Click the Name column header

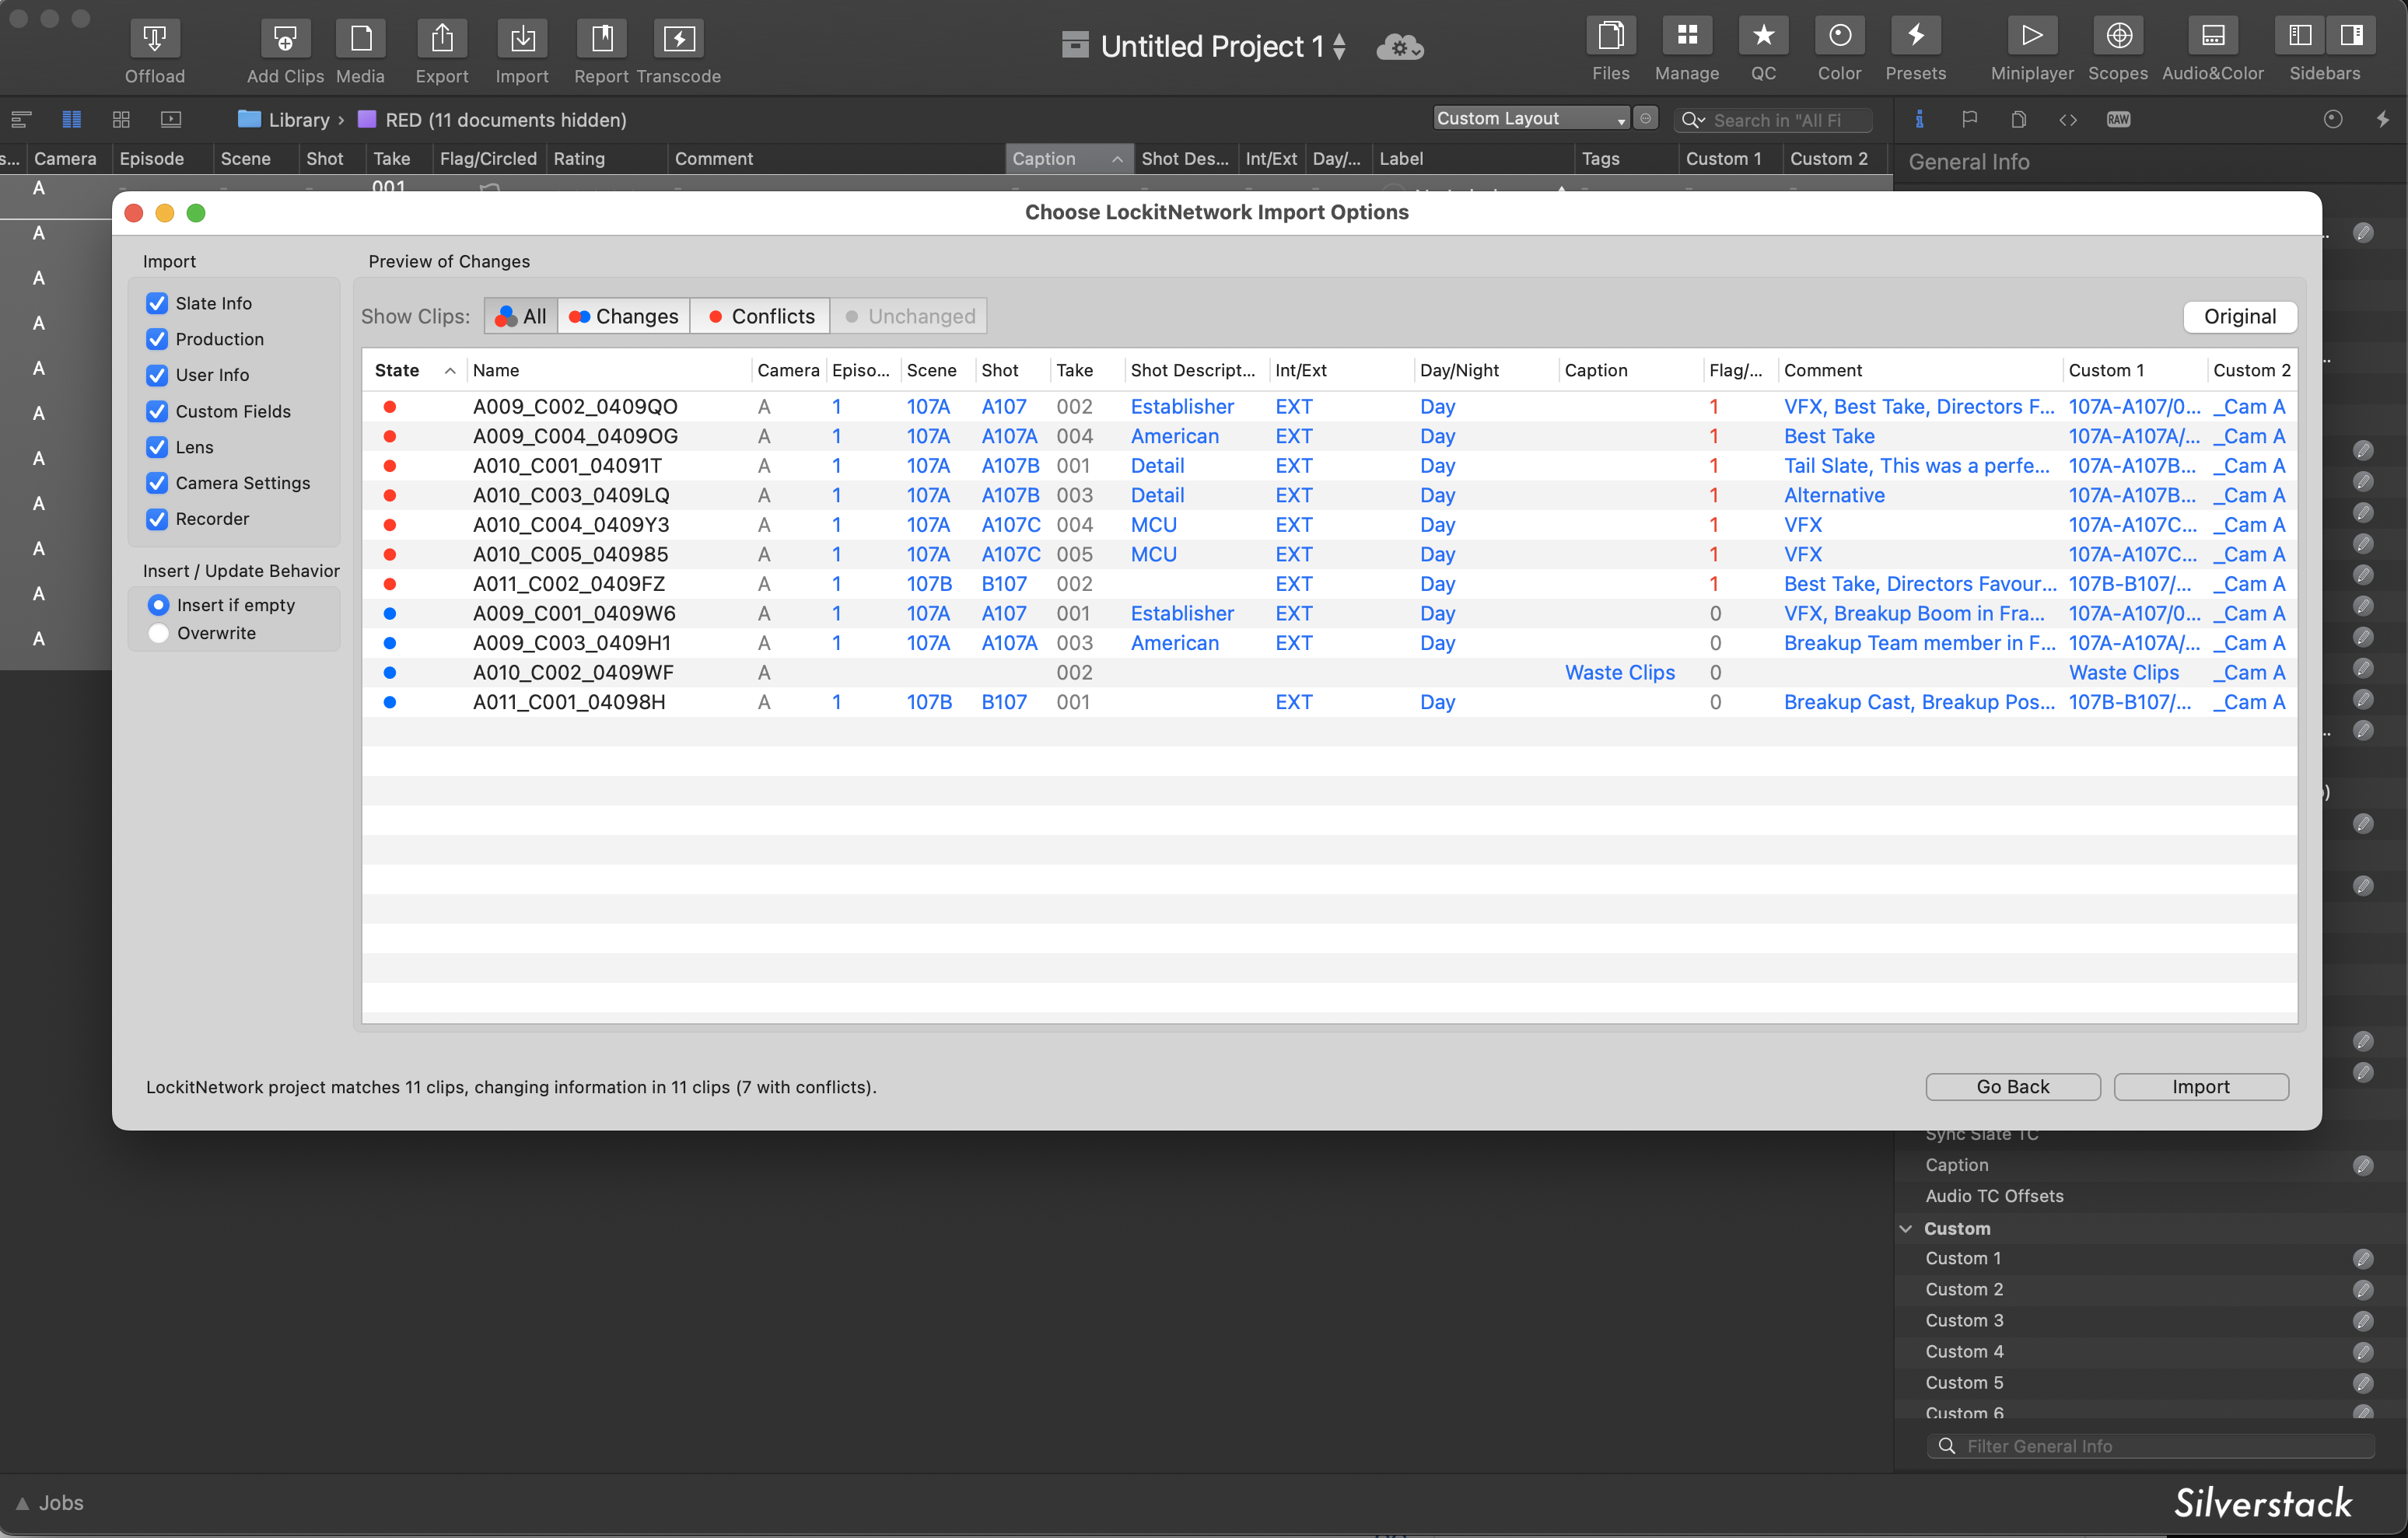click(x=609, y=370)
